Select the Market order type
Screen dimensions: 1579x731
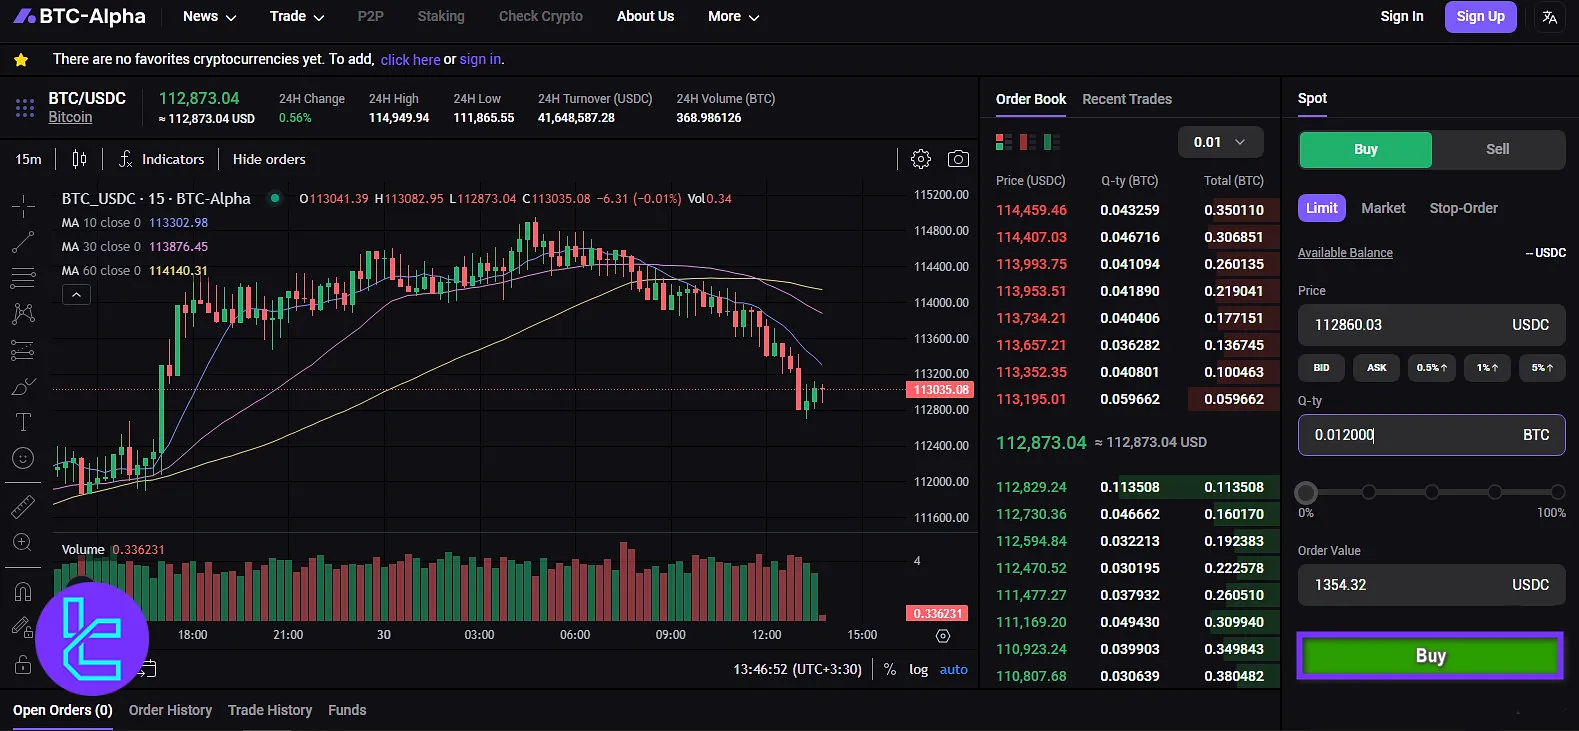click(1383, 208)
